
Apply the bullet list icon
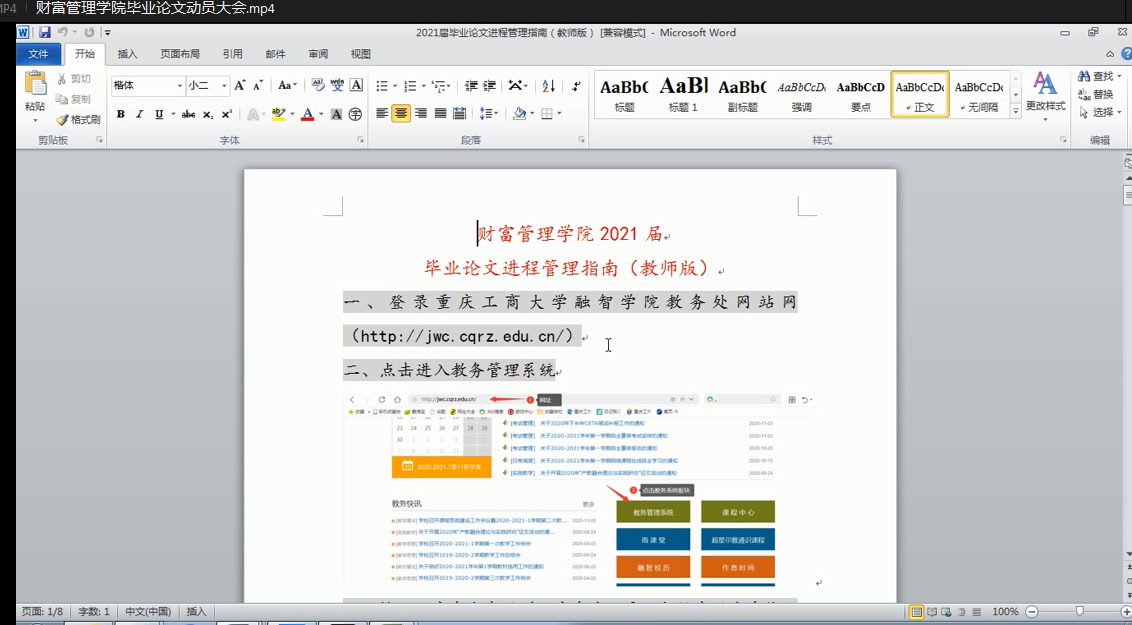[x=381, y=86]
